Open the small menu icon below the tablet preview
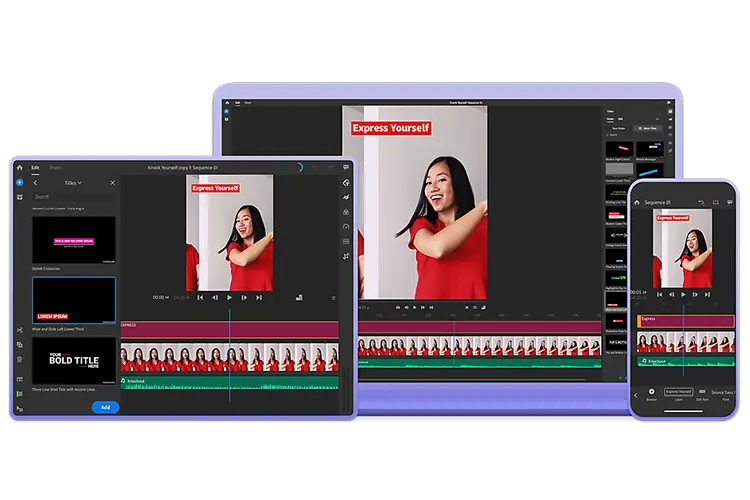 point(333,298)
